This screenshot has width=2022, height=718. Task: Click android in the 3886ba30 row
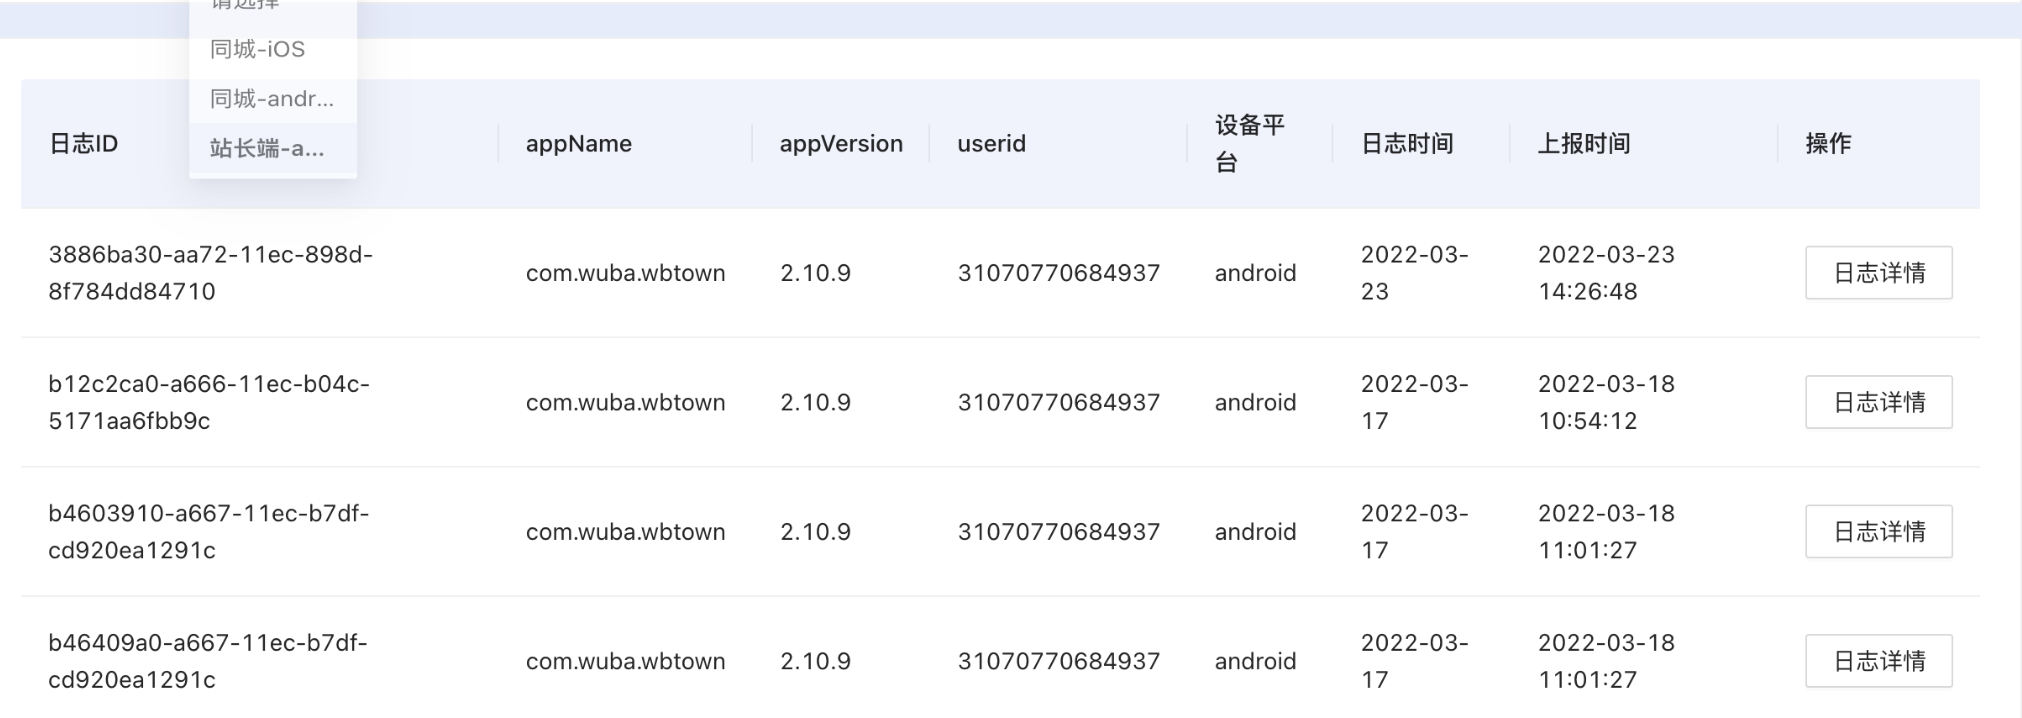click(x=1255, y=273)
